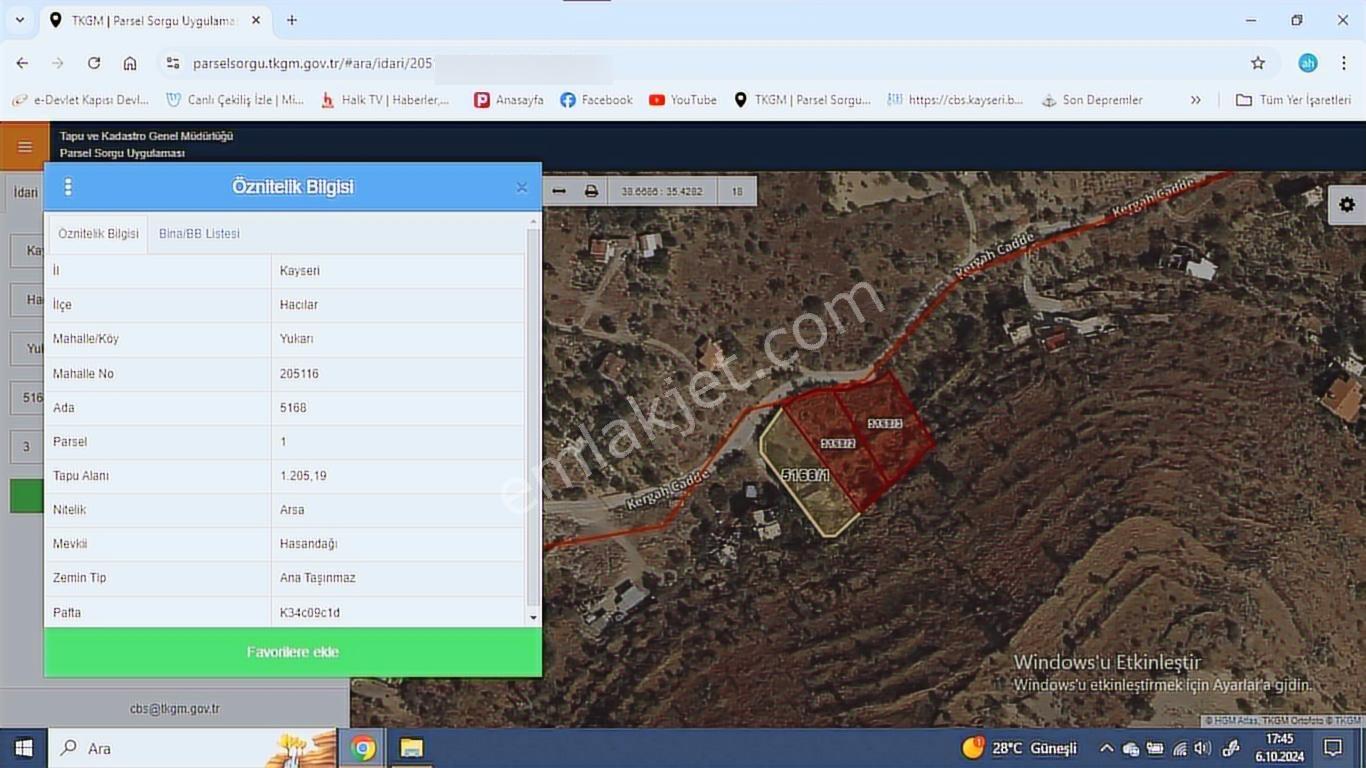Open the browser home page icon
Screen dimensions: 1366x768
click(130, 63)
